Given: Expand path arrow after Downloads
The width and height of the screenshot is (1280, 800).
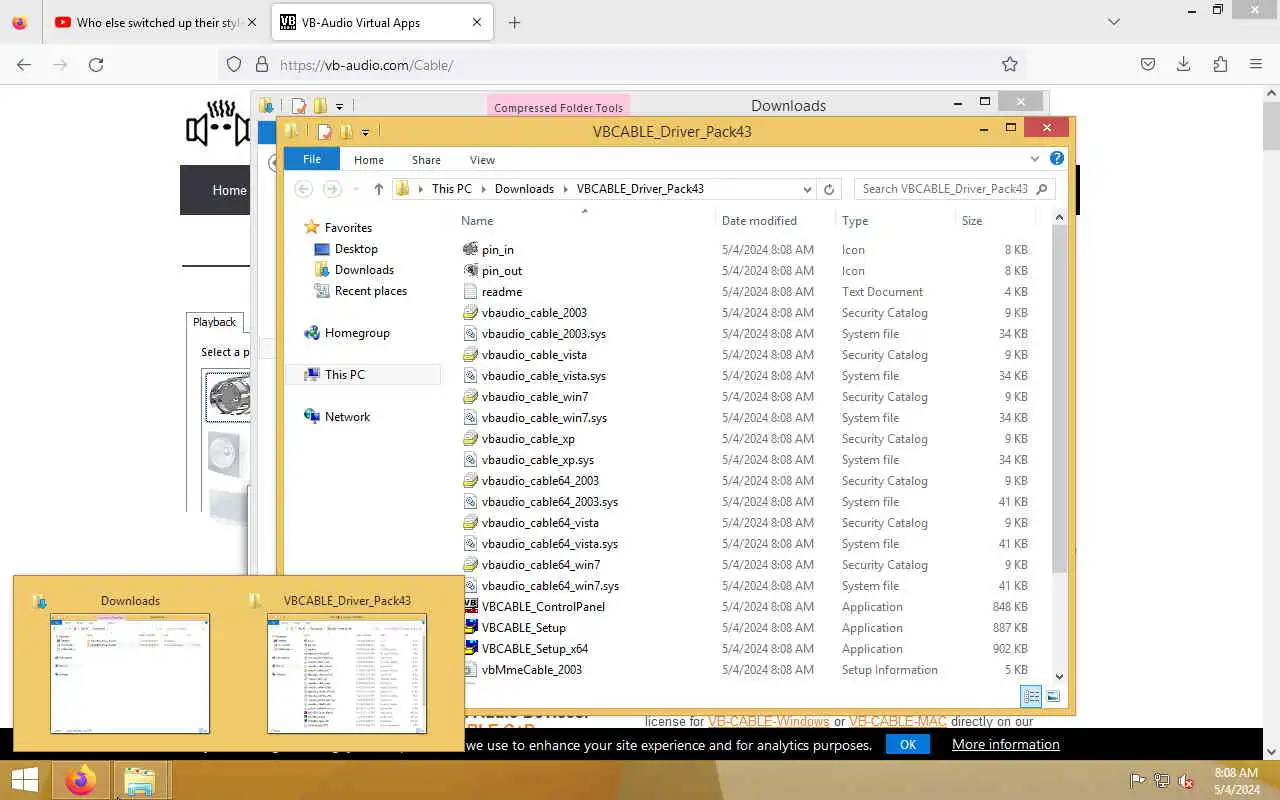Looking at the screenshot, I should point(565,189).
